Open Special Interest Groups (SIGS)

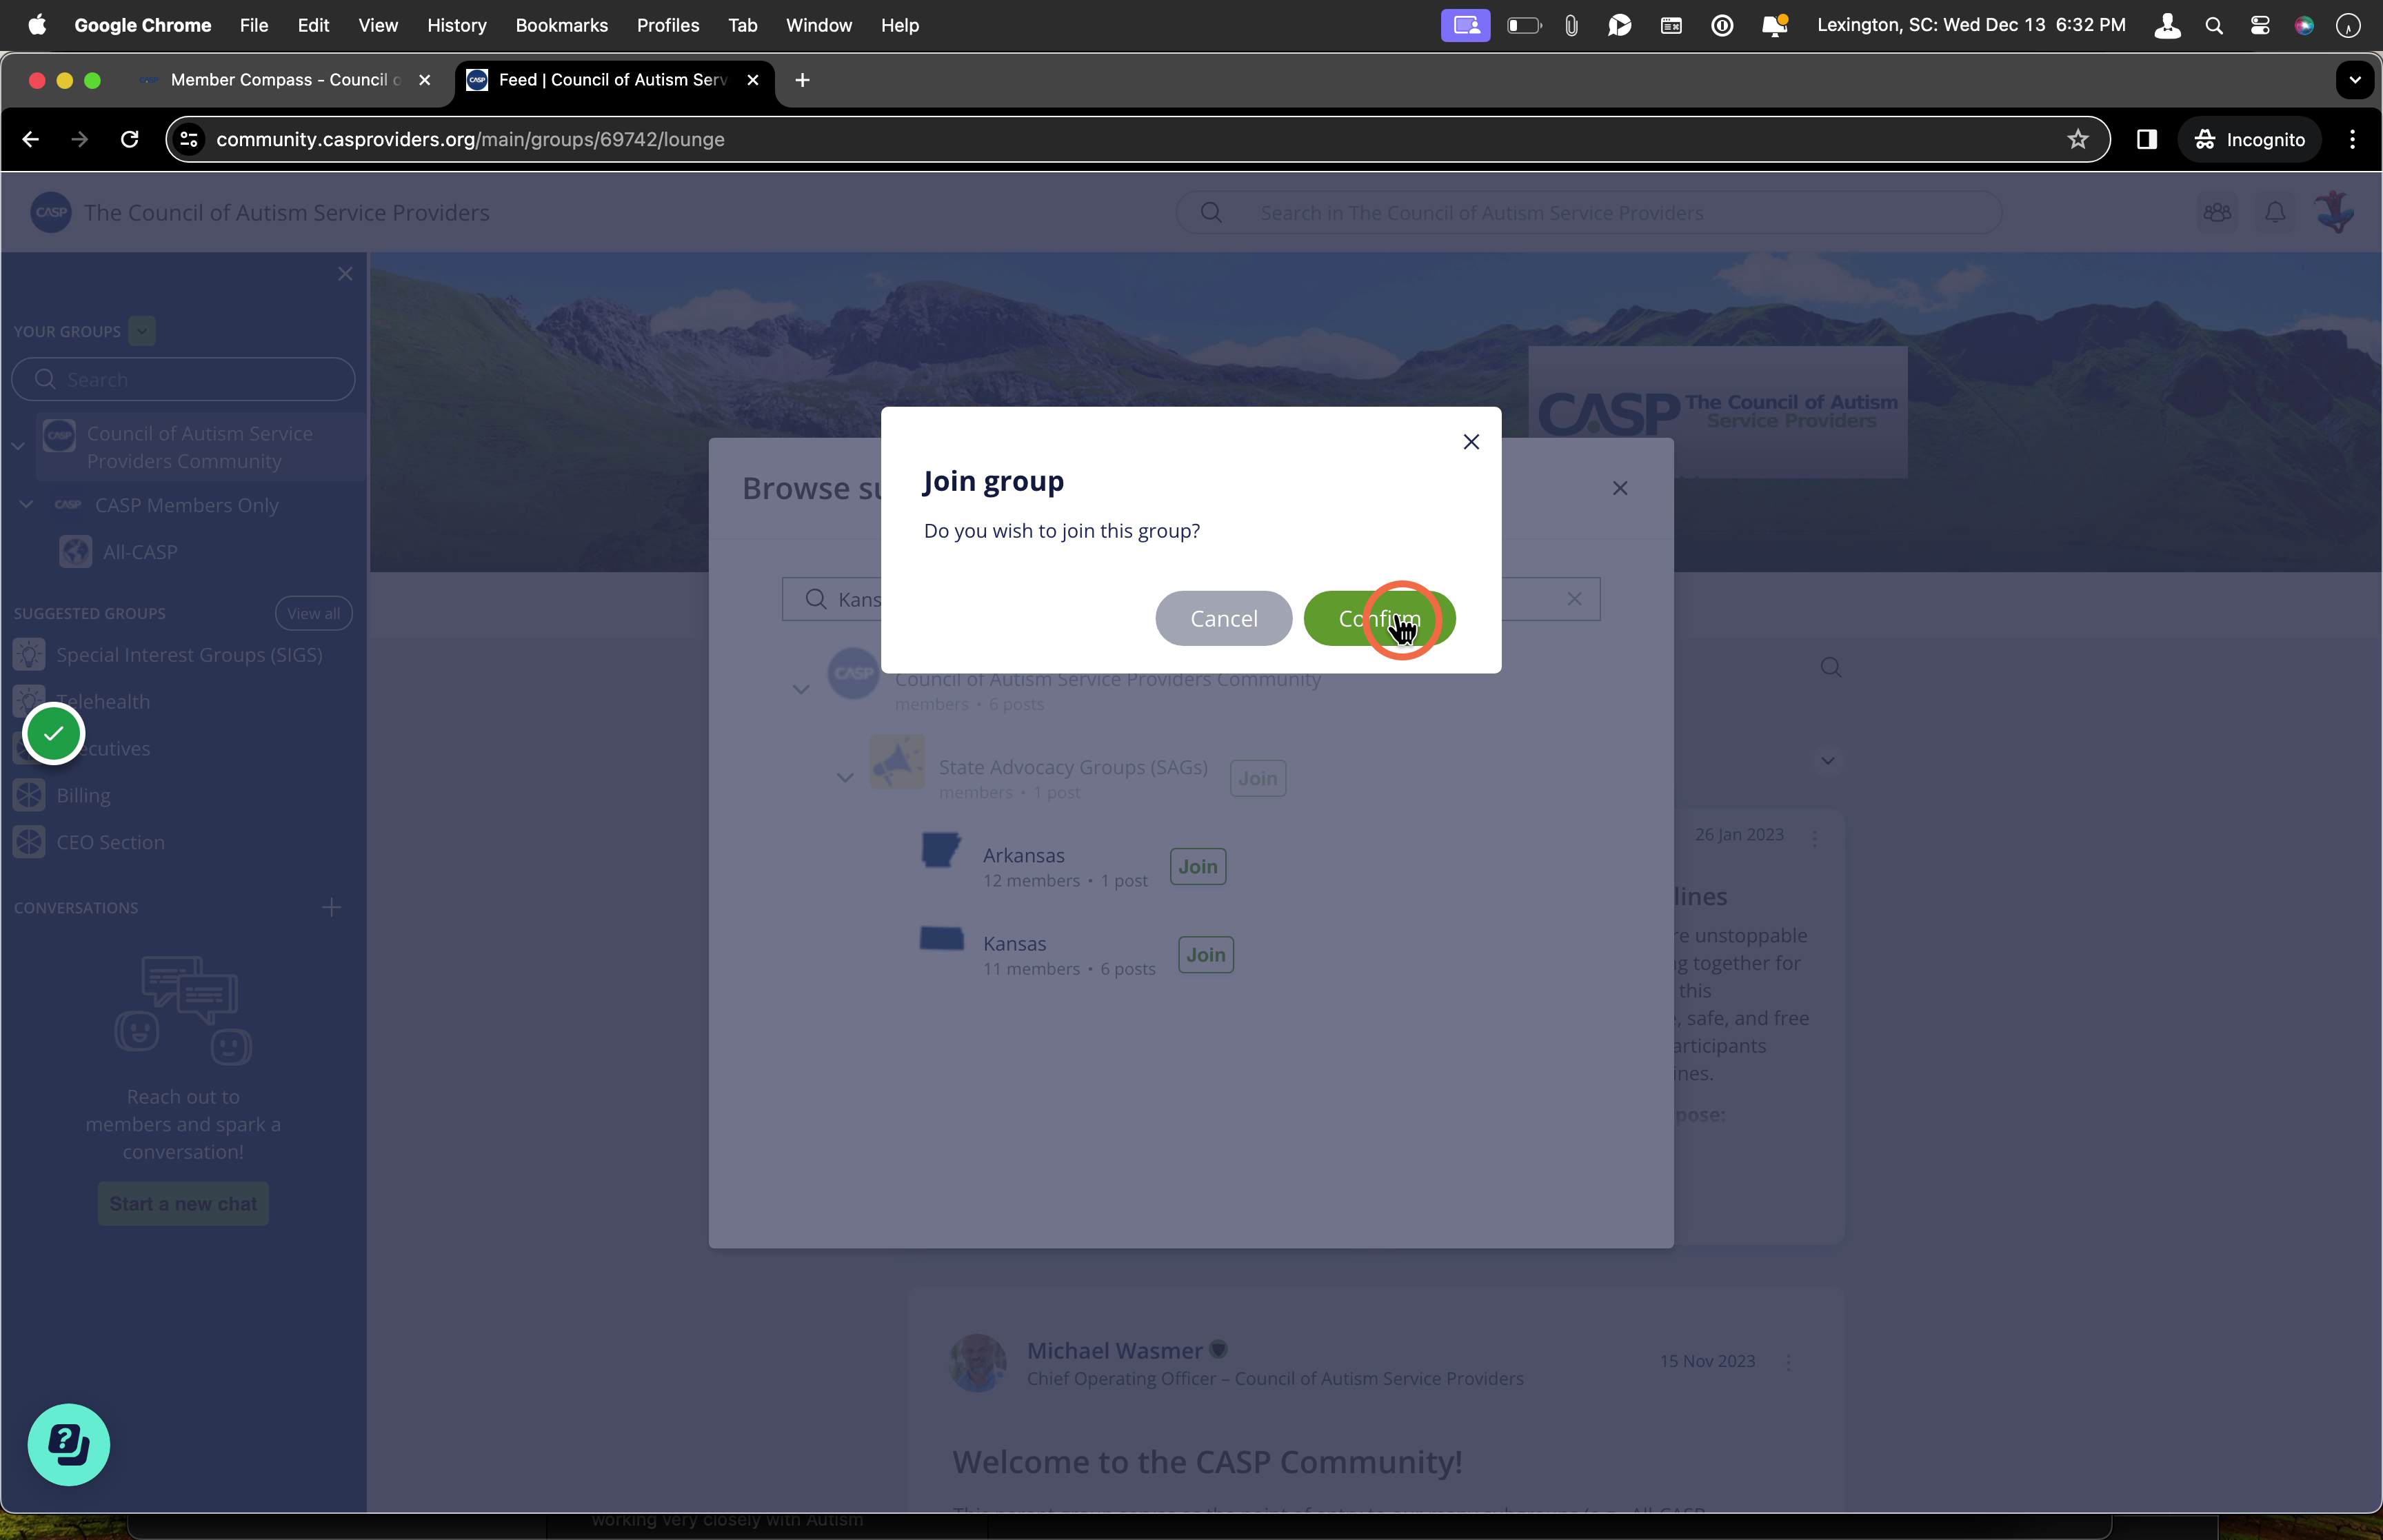click(x=189, y=655)
